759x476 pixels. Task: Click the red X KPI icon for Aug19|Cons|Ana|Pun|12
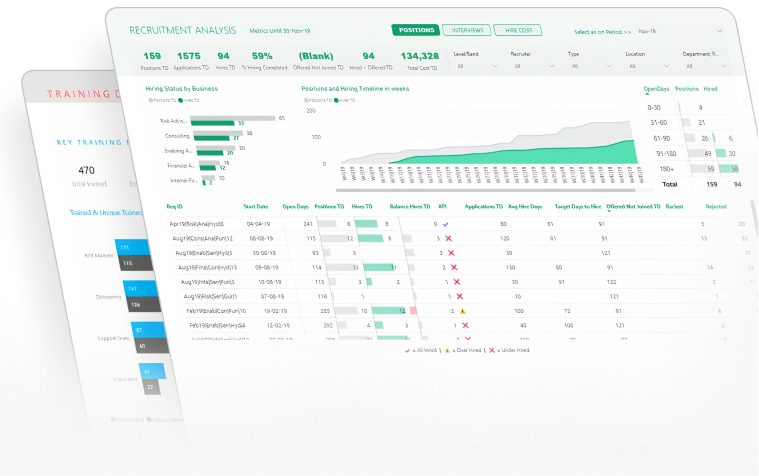[x=449, y=239]
